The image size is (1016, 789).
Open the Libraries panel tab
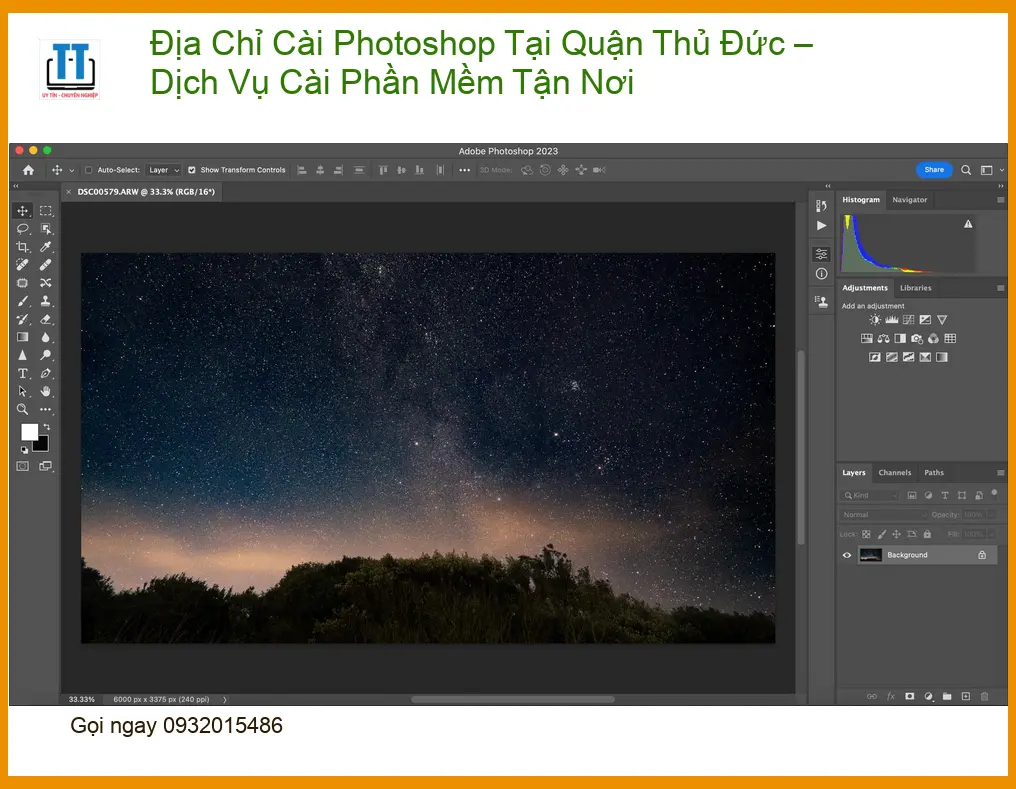[x=915, y=288]
